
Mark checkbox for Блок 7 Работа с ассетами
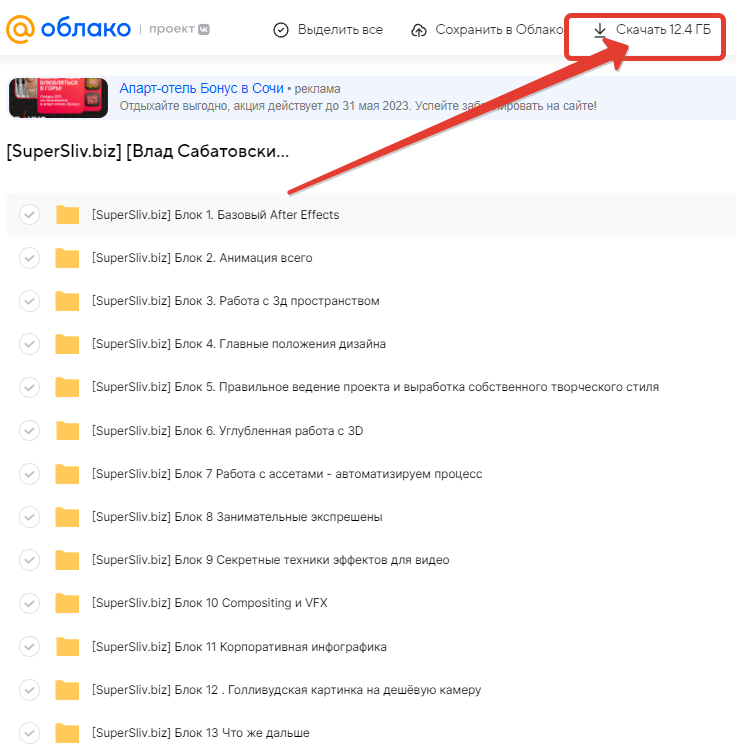tap(29, 474)
